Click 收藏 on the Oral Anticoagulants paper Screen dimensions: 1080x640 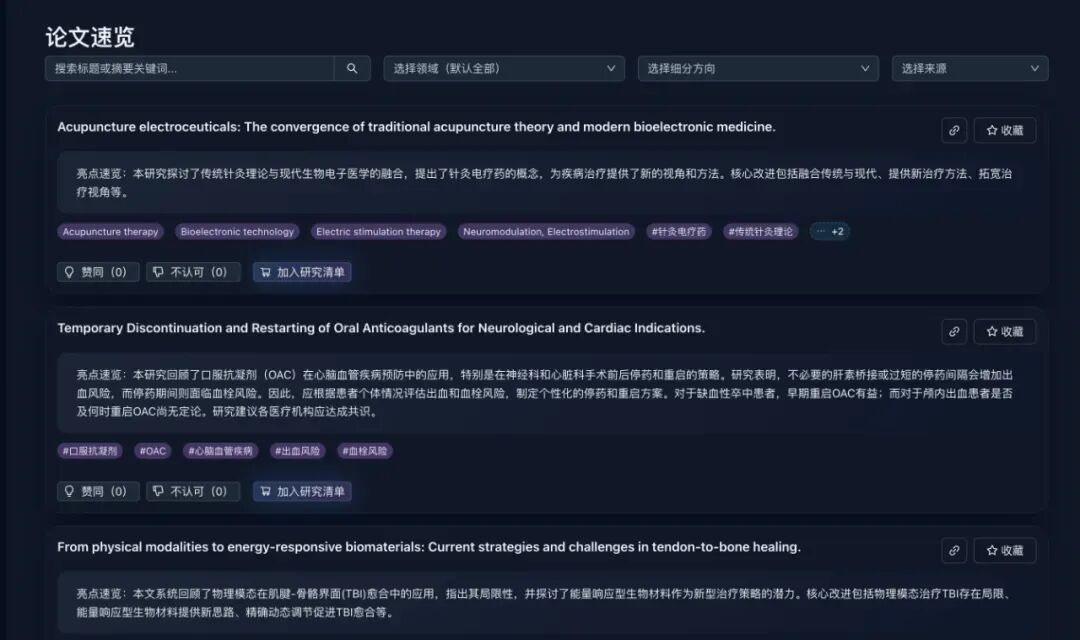click(1005, 331)
